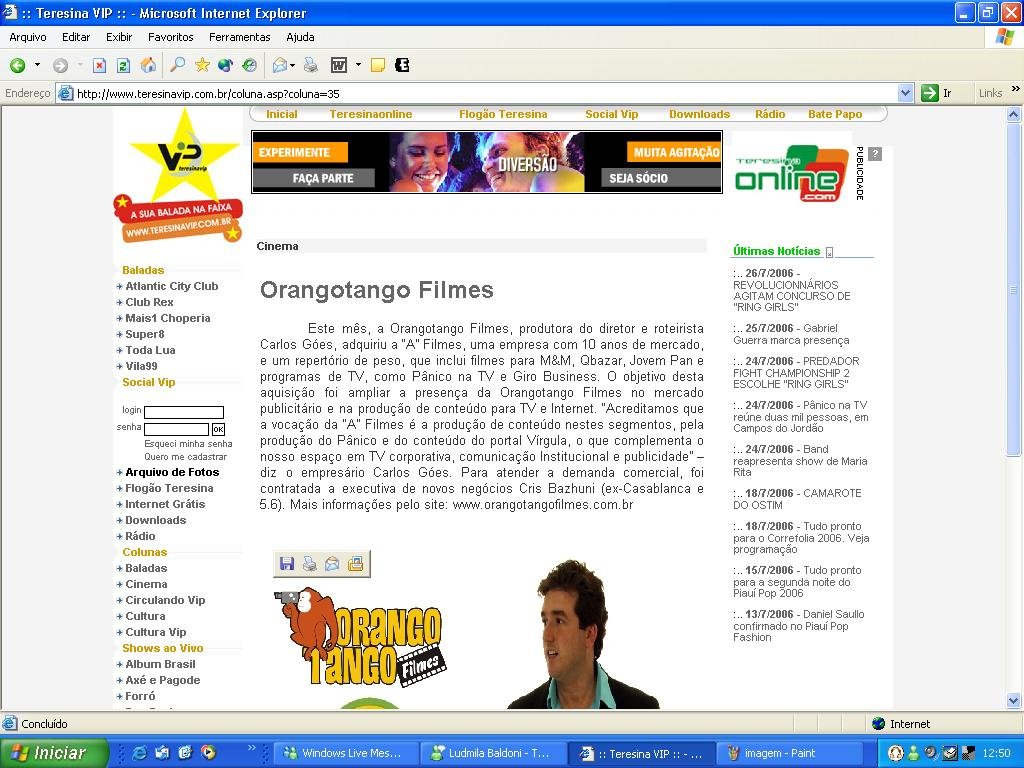Click the scrollbar down arrow
The image size is (1024, 768).
click(1014, 701)
